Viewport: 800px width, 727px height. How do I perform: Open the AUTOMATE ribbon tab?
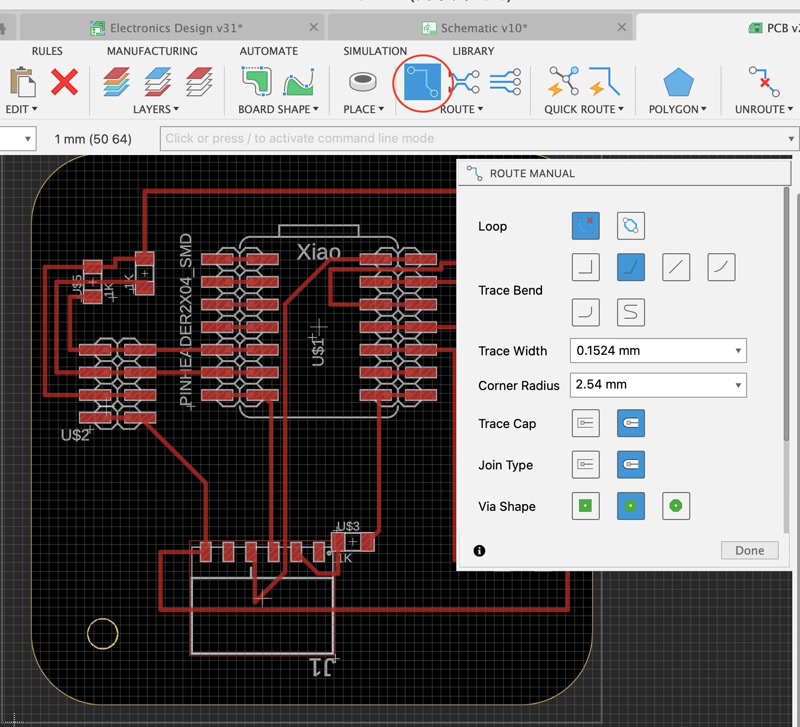[268, 51]
